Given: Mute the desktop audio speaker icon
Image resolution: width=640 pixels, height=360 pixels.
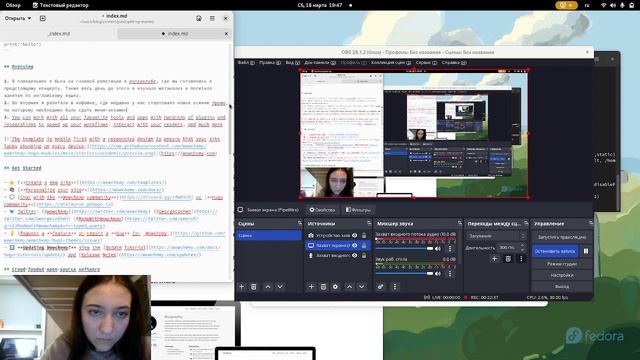Looking at the screenshot, I should coord(438,273).
